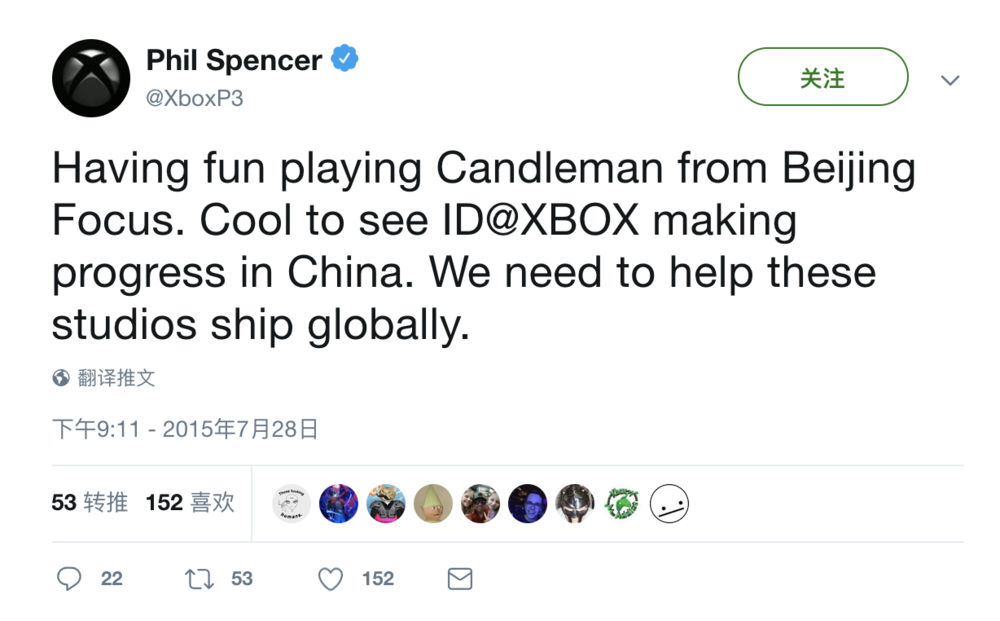Like the tweet with the heart icon
The width and height of the screenshot is (1000, 621).
tap(330, 578)
